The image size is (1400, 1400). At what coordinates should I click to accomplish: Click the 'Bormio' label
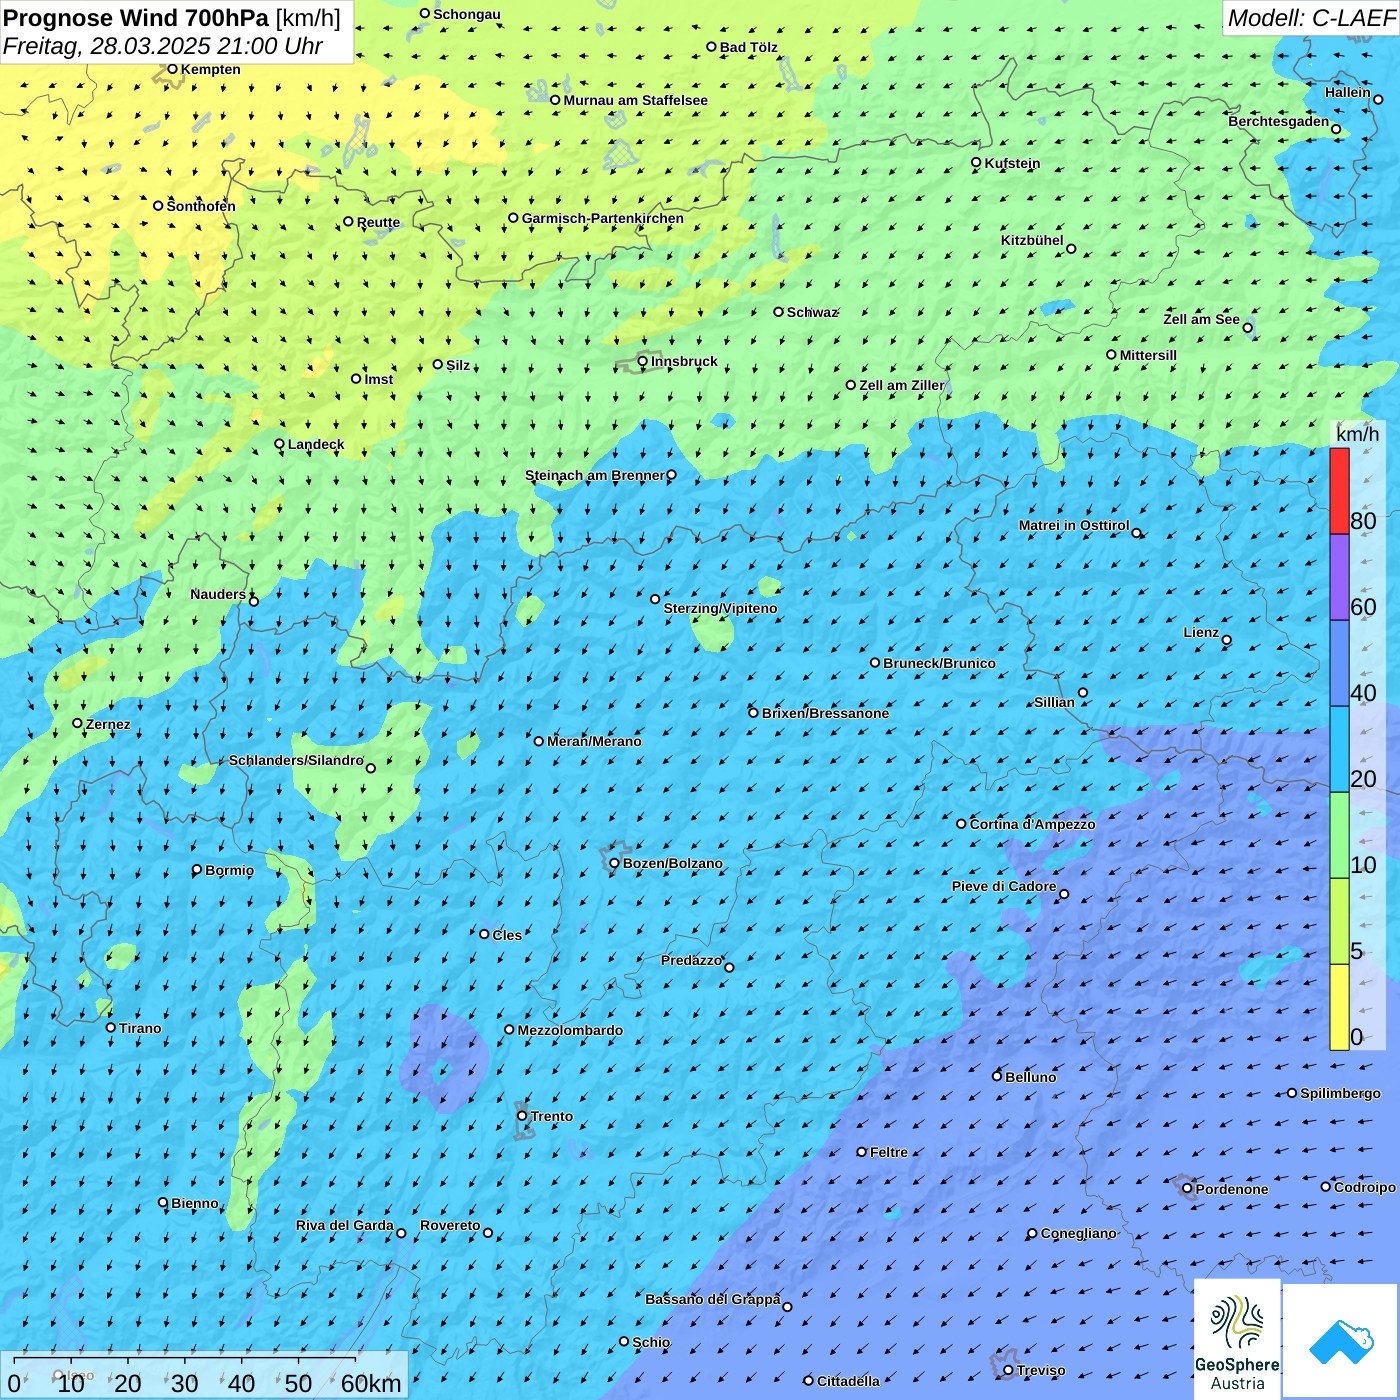[229, 870]
